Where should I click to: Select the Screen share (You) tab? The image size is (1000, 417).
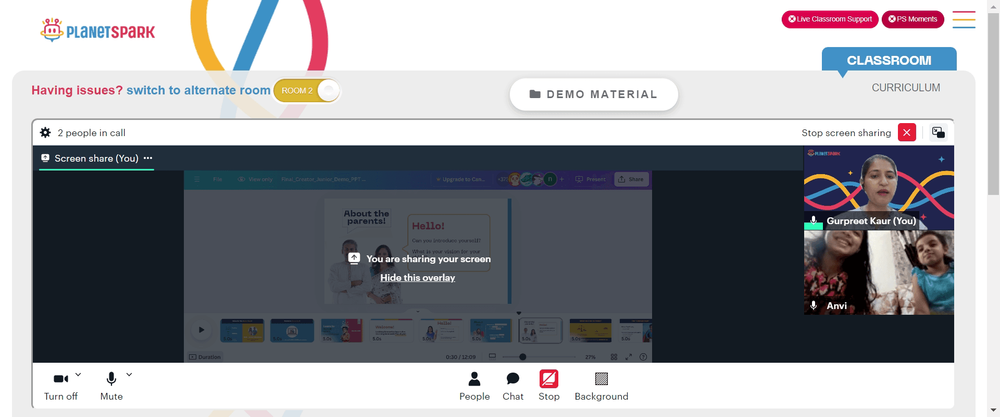coord(96,158)
